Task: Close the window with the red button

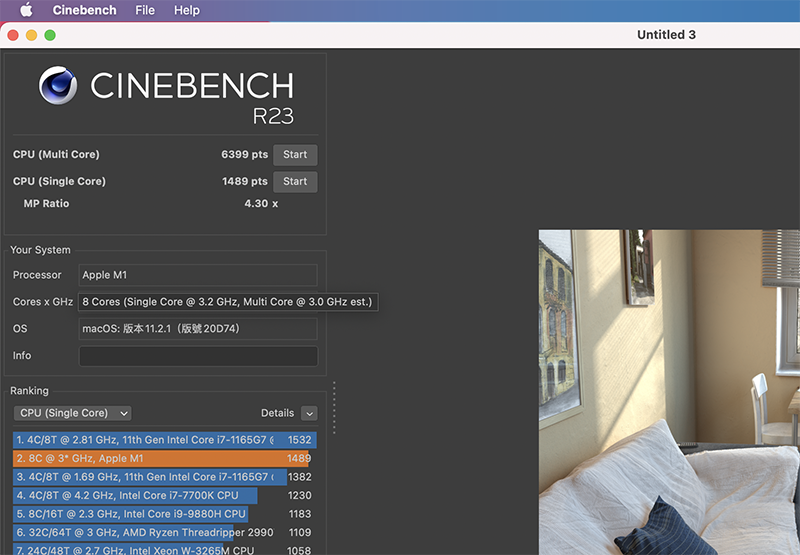Action: pyautogui.click(x=13, y=35)
